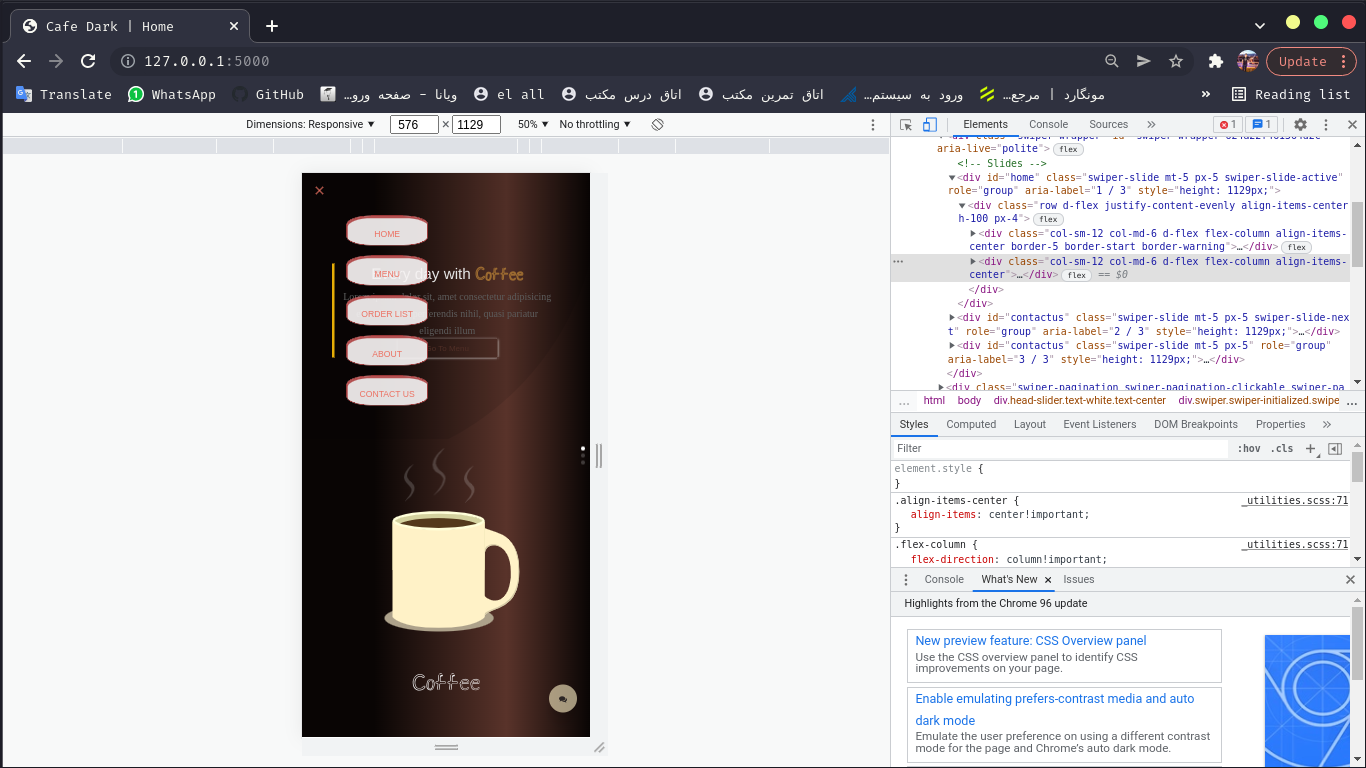Click new style rule plus icon
1366x768 pixels.
click(1310, 449)
